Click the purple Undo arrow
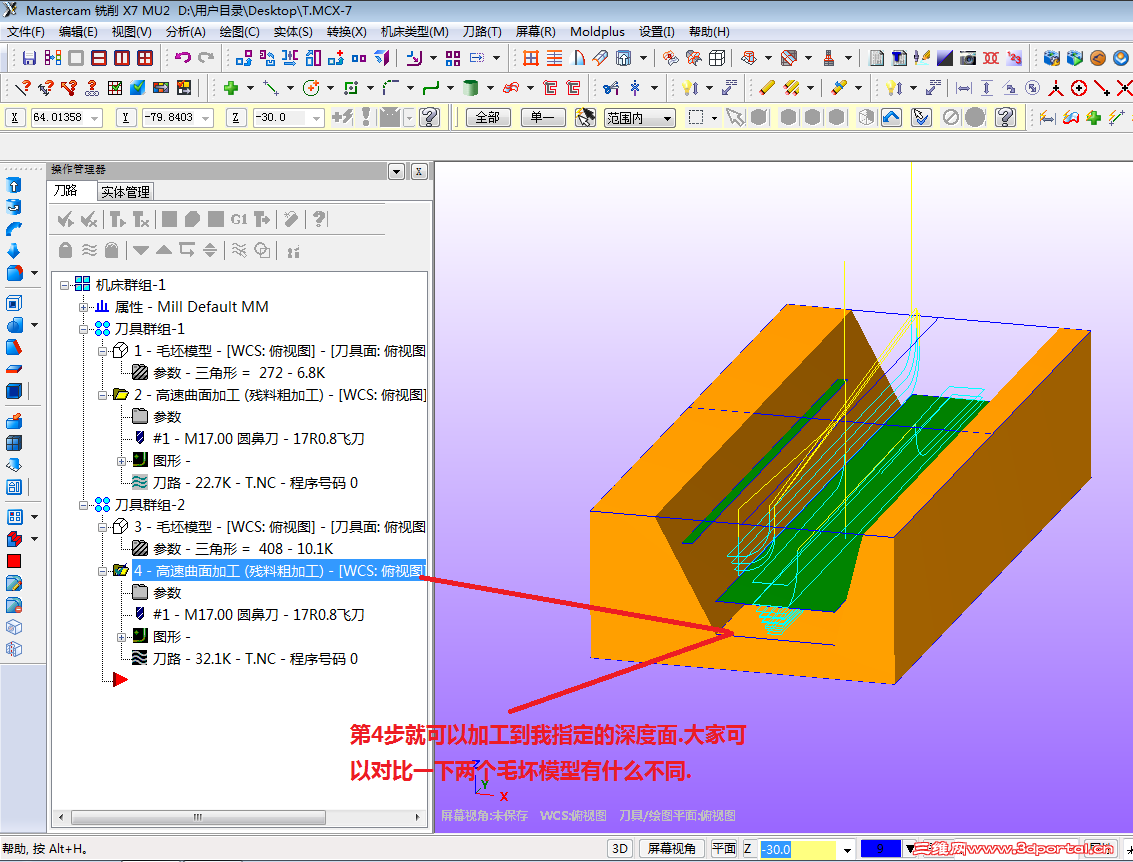Viewport: 1133px width, 862px height. (x=183, y=58)
